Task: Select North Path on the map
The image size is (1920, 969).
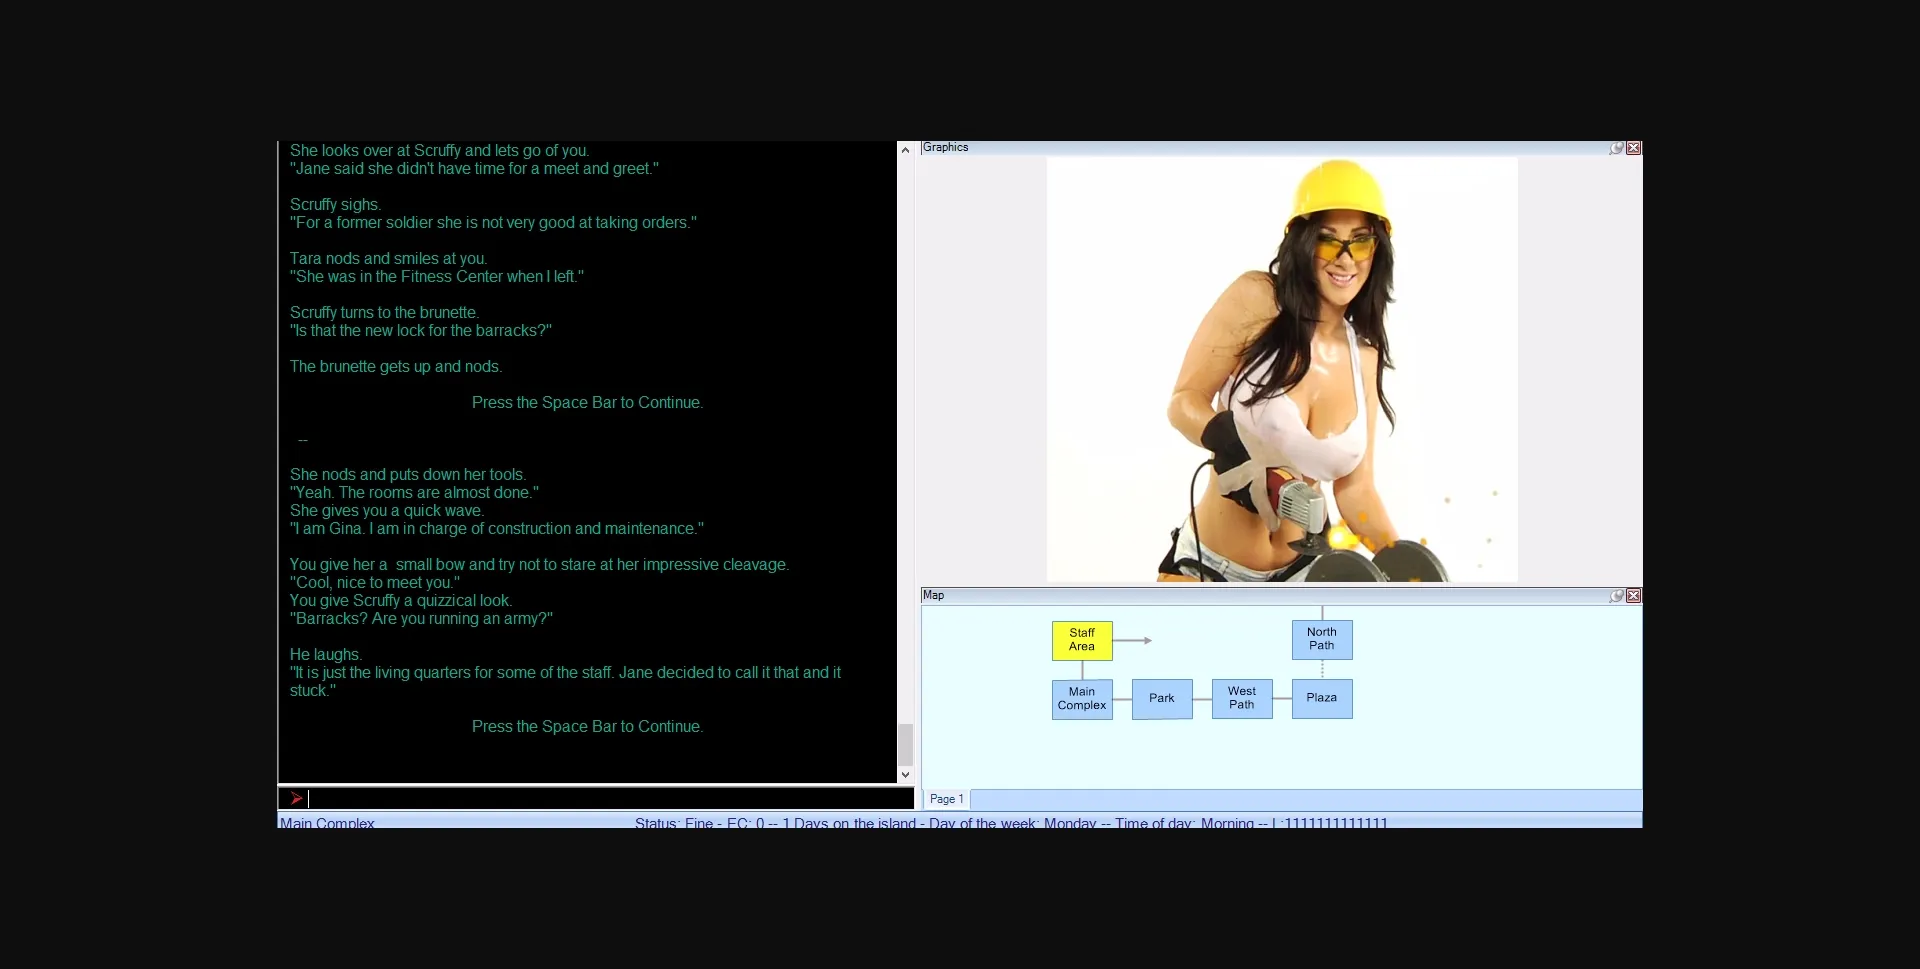Action: (1322, 640)
